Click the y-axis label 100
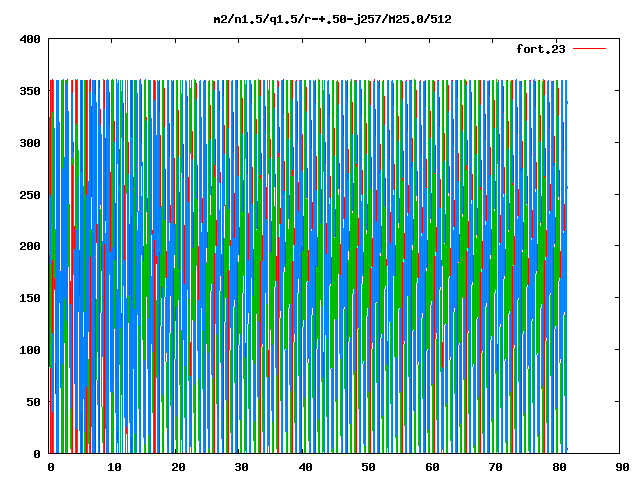Screen dimensions: 640x480 30,350
